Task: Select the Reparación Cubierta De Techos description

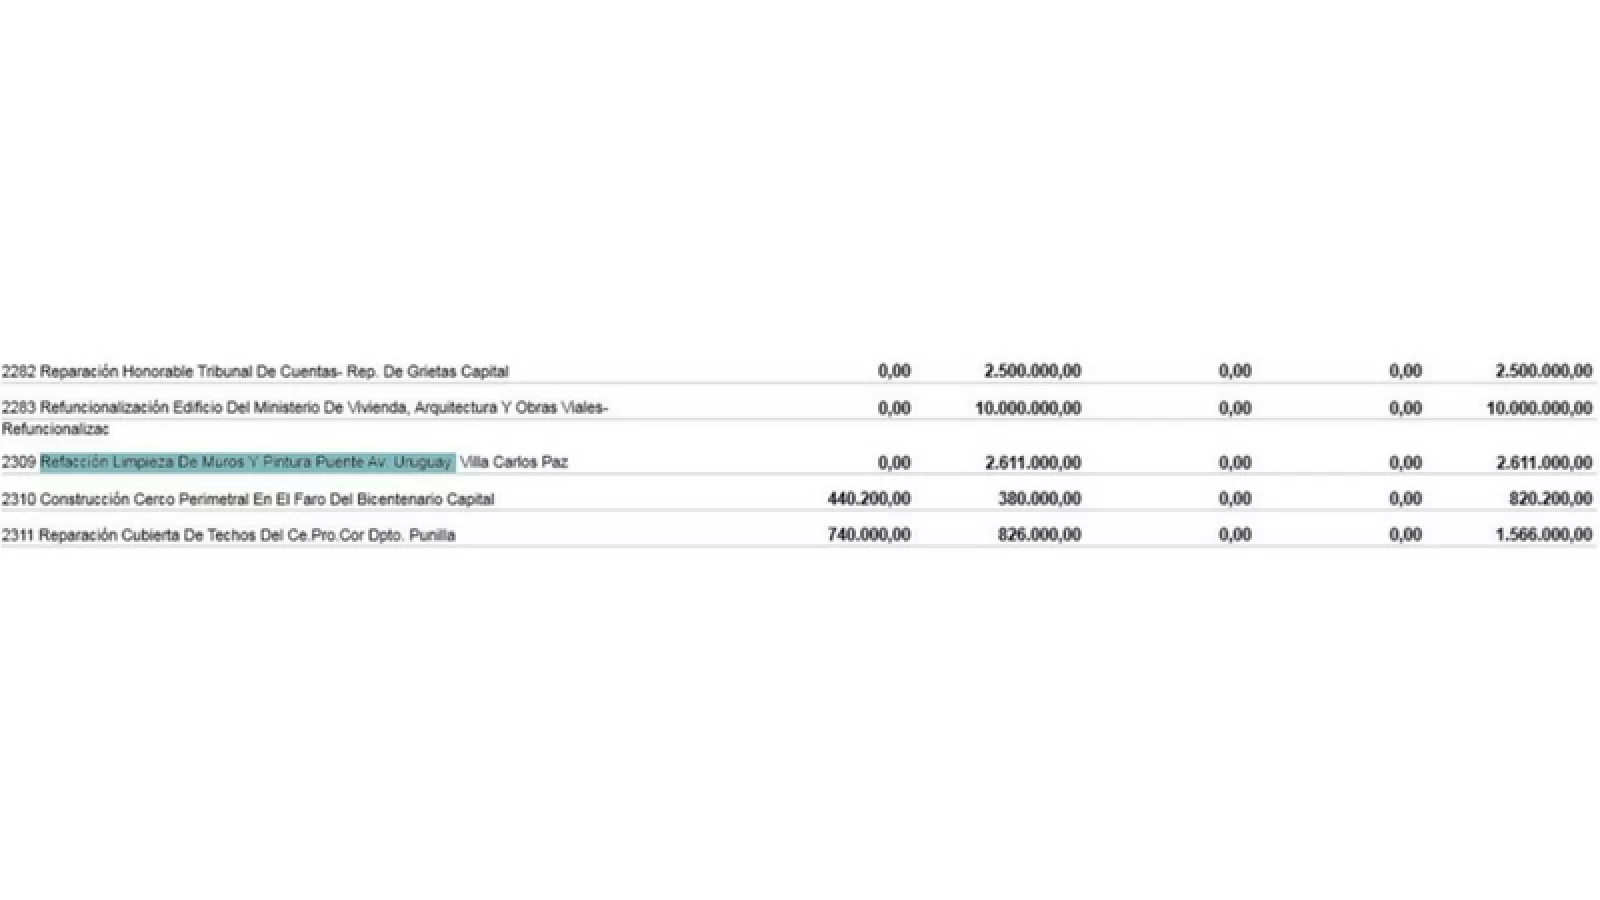Action: click(x=247, y=535)
